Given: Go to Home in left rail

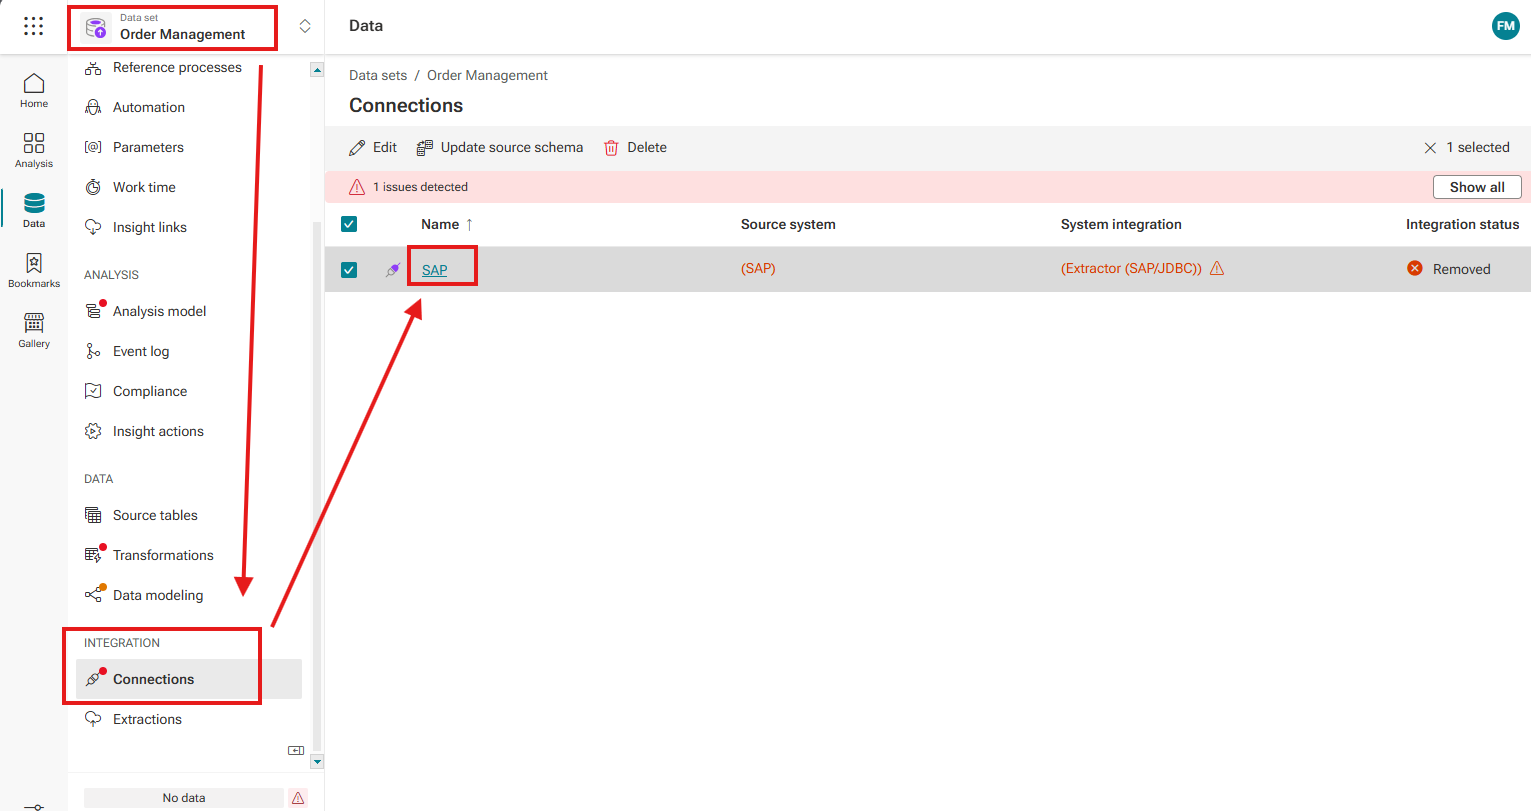Looking at the screenshot, I should (34, 90).
